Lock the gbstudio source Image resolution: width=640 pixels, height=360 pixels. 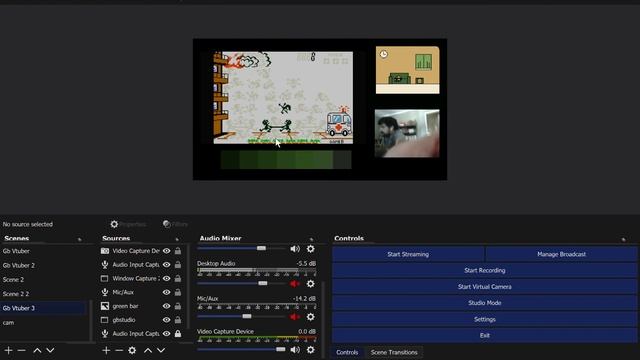pyautogui.click(x=178, y=320)
